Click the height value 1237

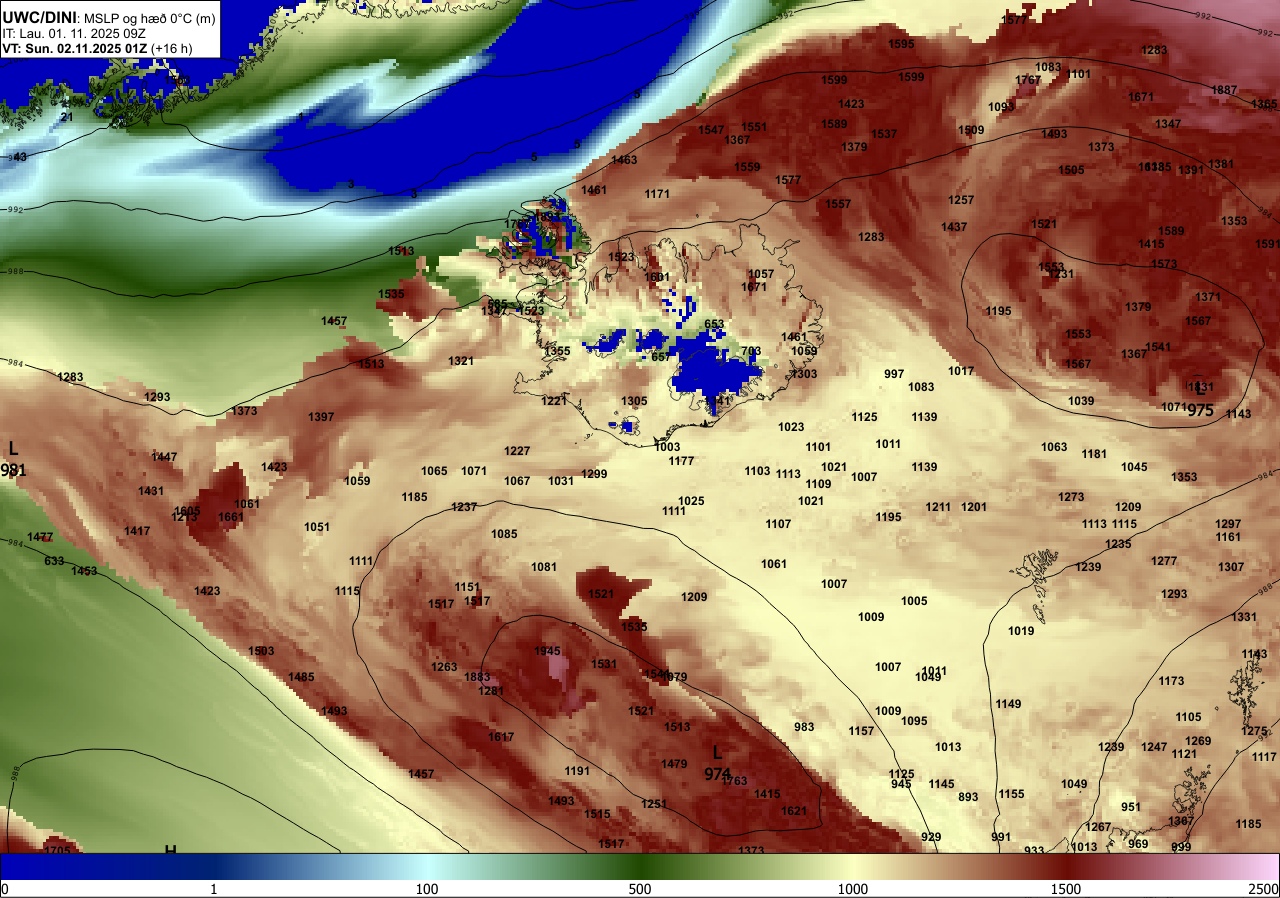tap(464, 507)
